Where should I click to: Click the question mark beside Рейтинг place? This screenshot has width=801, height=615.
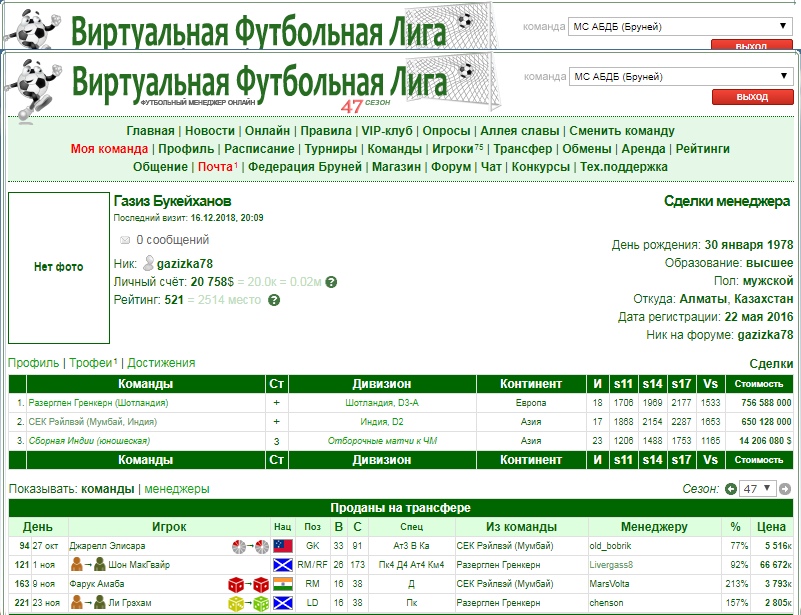273,300
